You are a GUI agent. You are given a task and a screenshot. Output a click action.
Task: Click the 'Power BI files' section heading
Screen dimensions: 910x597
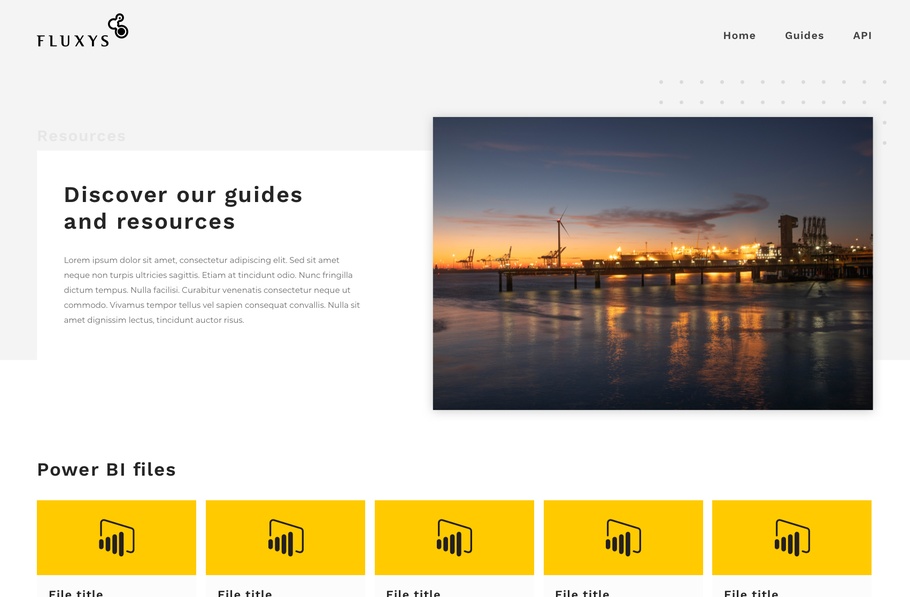(x=106, y=470)
